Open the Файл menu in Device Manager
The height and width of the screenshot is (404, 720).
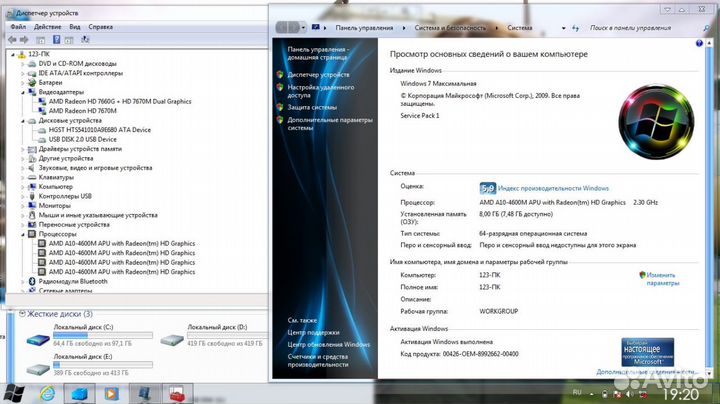(x=18, y=27)
